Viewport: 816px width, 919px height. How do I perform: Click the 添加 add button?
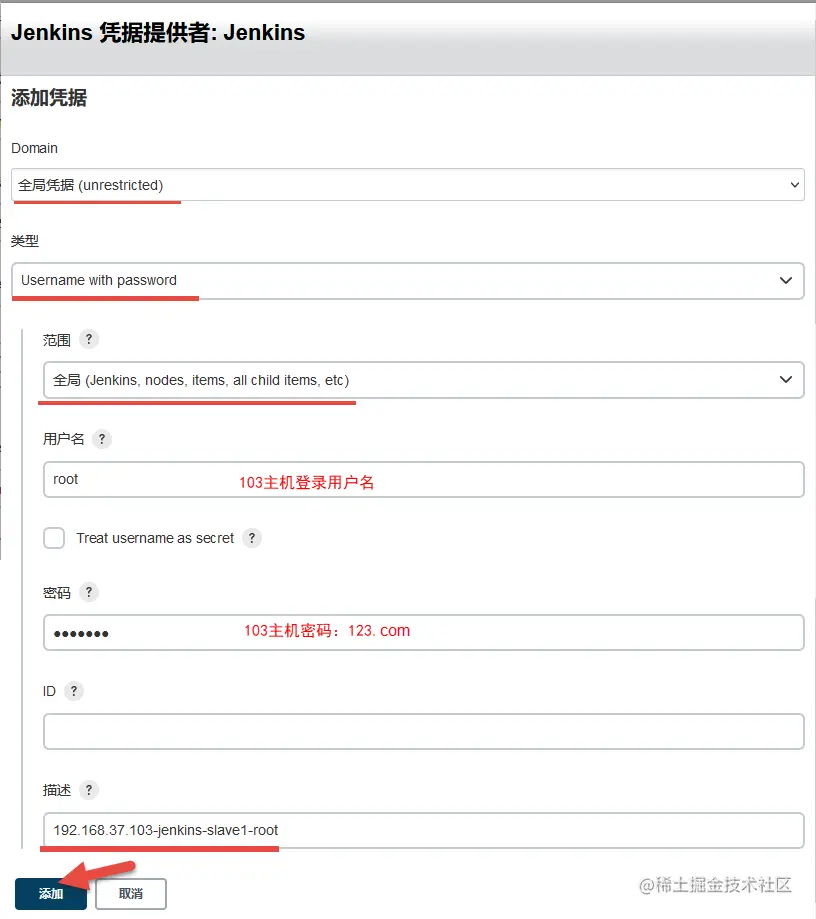[x=51, y=894]
